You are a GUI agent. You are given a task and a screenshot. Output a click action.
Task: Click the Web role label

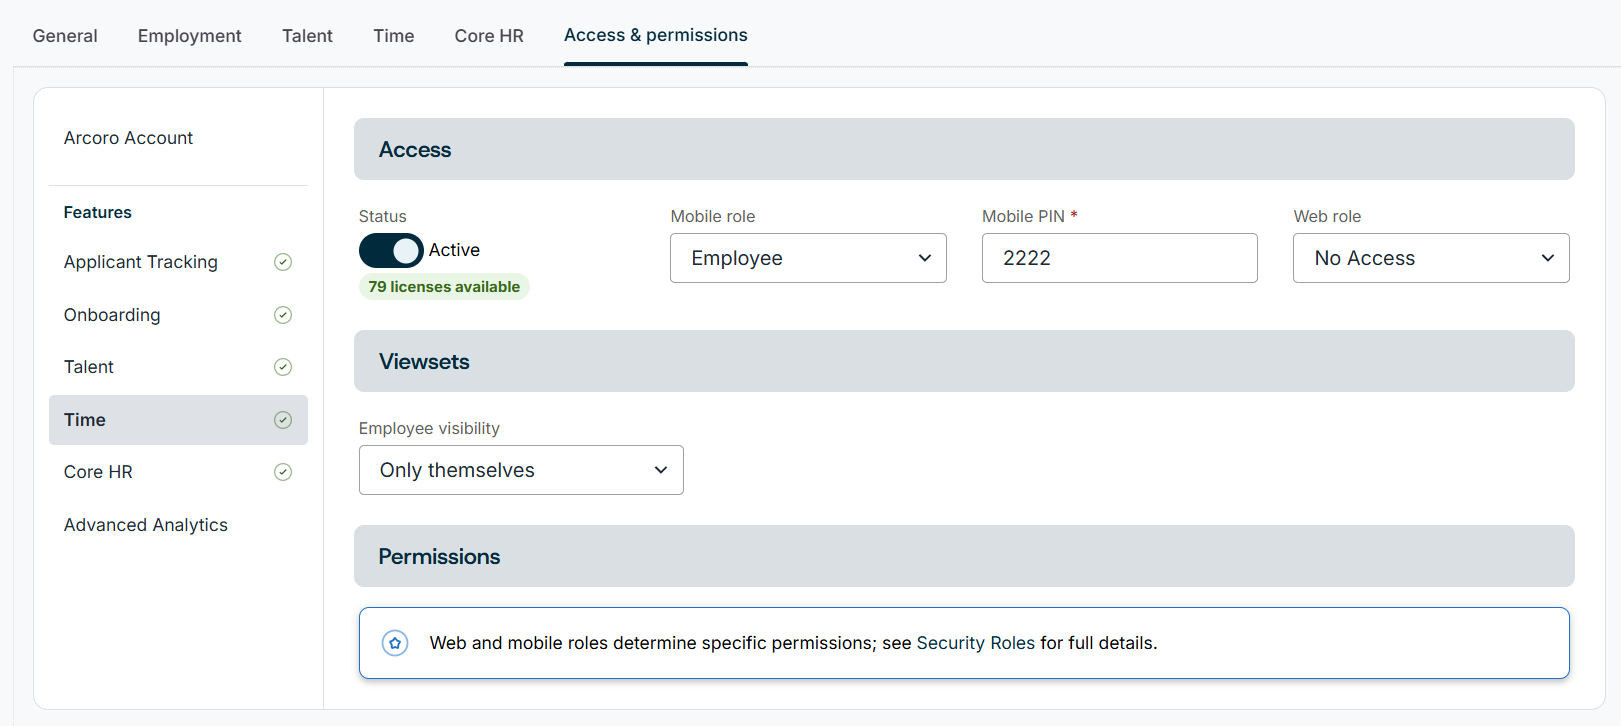(1327, 216)
